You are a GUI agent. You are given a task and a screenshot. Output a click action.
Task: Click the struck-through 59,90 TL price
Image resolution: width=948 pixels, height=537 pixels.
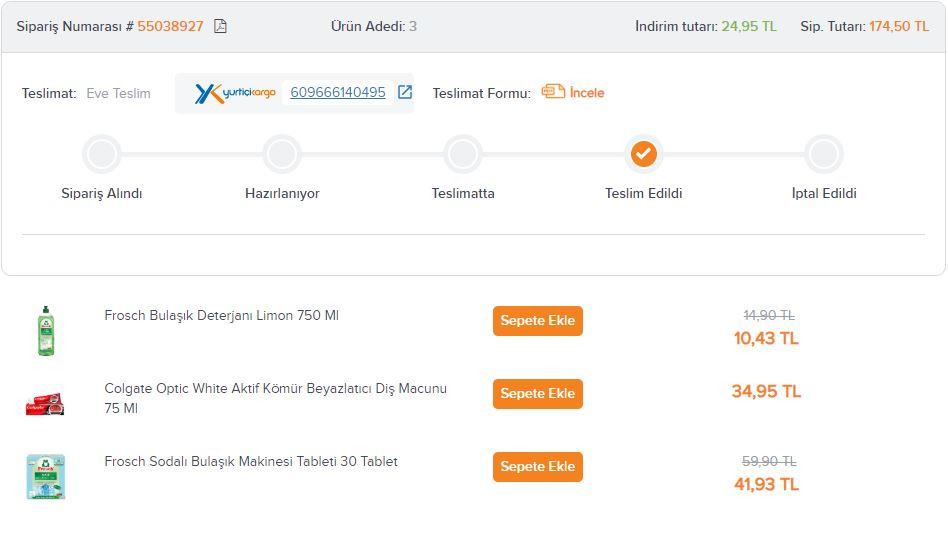[x=768, y=461]
